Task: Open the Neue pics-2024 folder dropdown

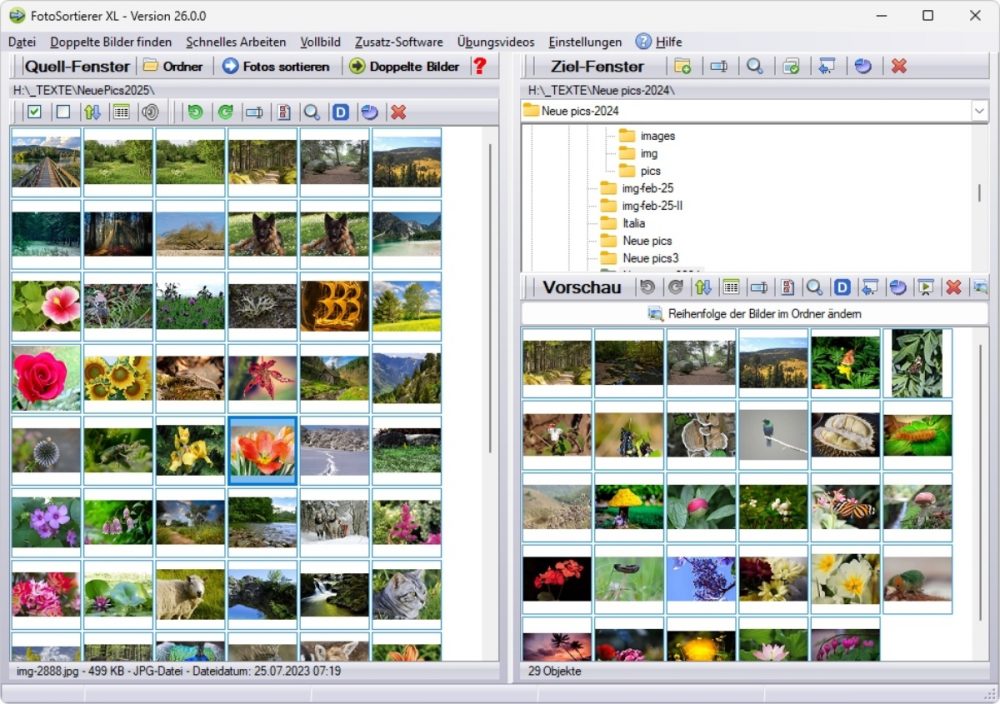Action: click(x=979, y=111)
